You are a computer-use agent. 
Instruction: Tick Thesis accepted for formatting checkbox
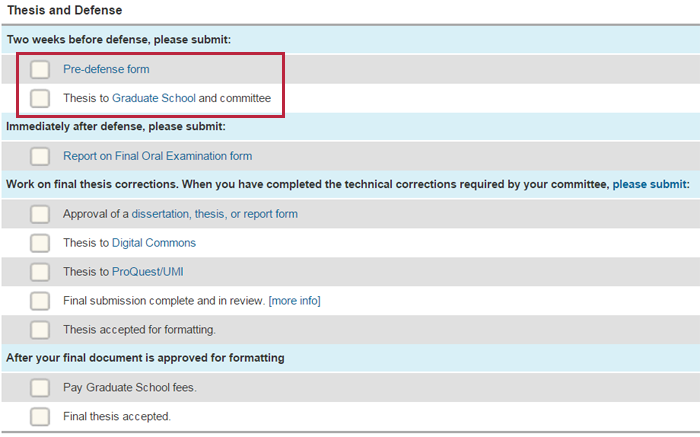click(x=40, y=330)
